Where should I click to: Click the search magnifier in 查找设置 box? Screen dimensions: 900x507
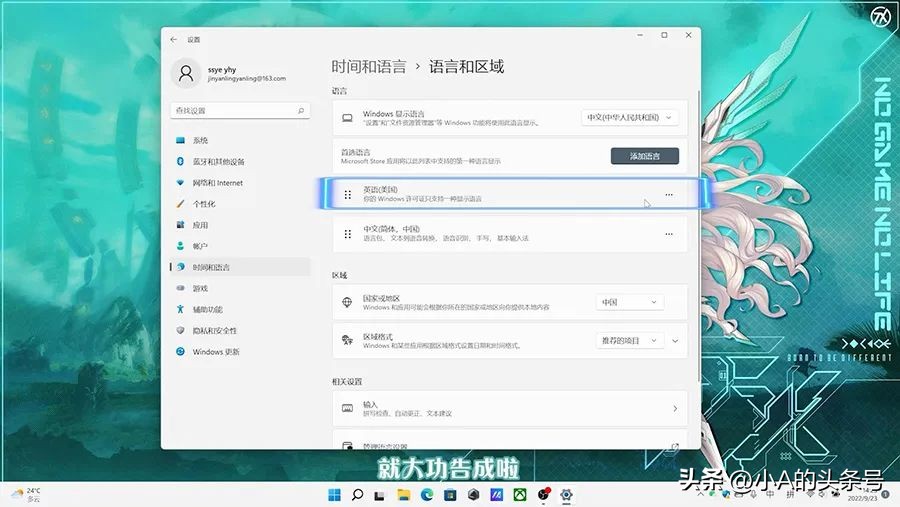(301, 110)
